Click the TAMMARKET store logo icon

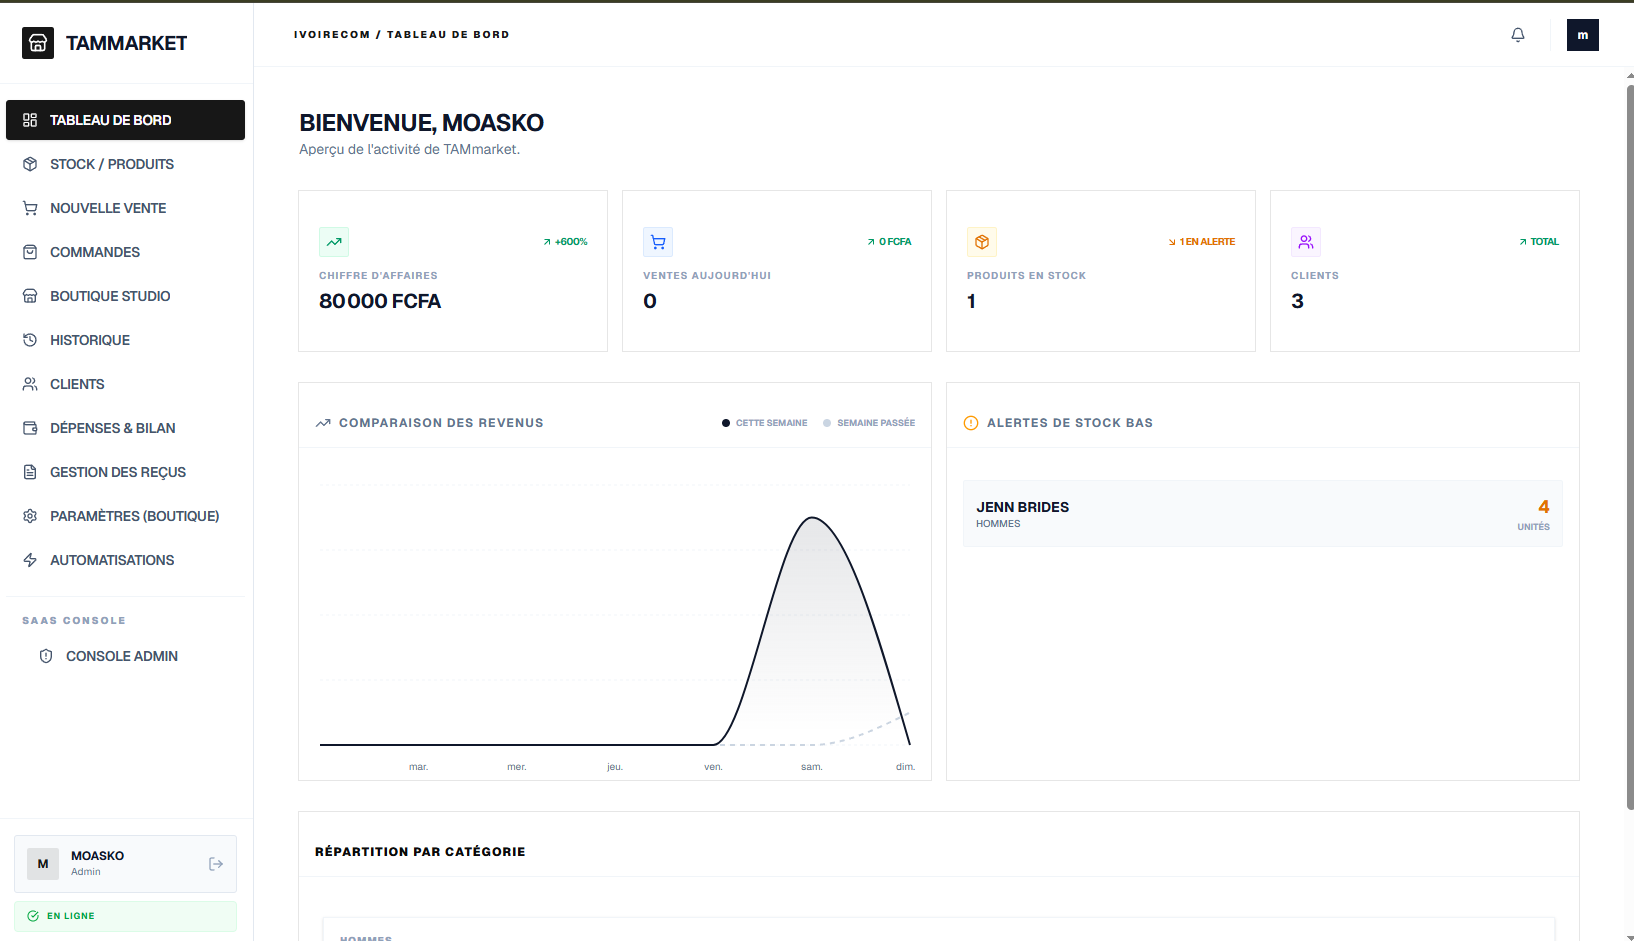38,43
